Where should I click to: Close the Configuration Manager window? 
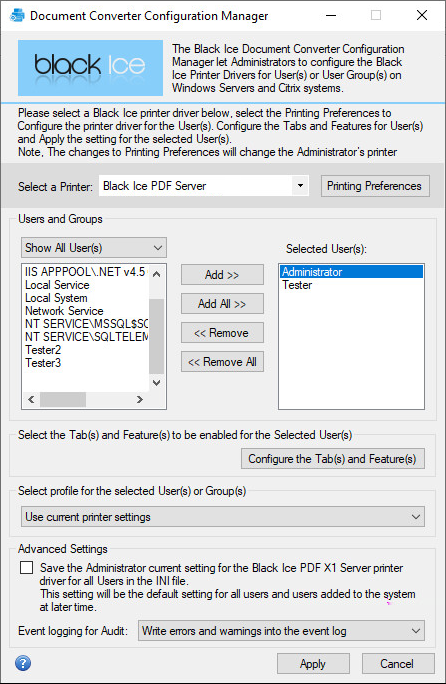422,15
